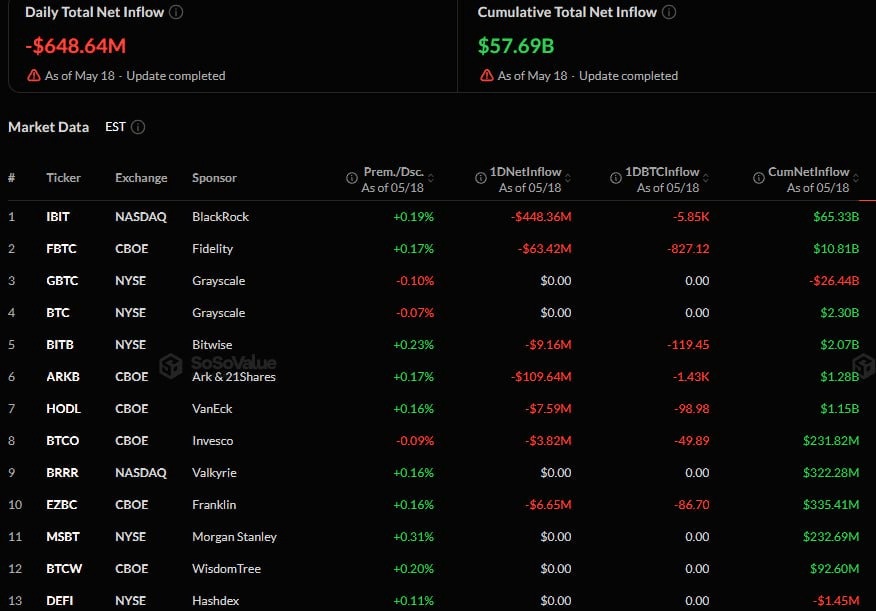876x611 pixels.
Task: Open the BTCO ticker row
Action: click(63, 441)
